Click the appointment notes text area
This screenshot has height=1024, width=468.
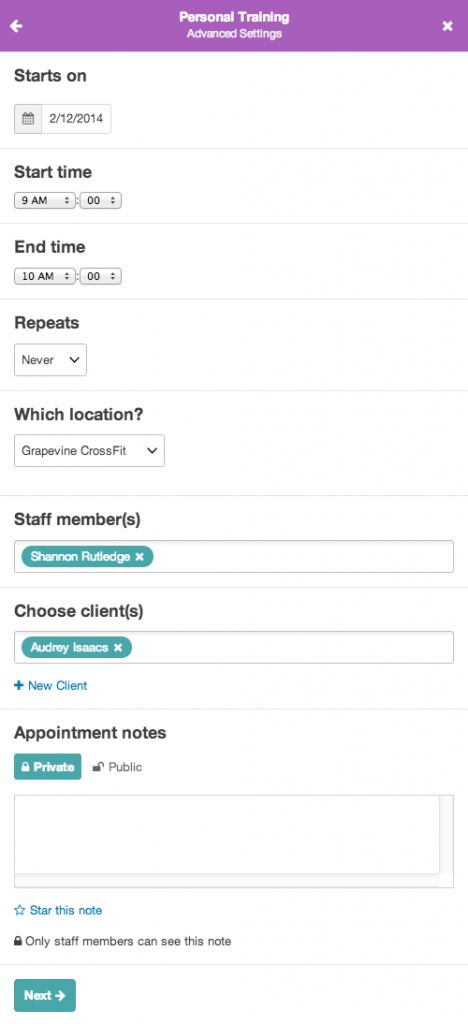point(234,841)
